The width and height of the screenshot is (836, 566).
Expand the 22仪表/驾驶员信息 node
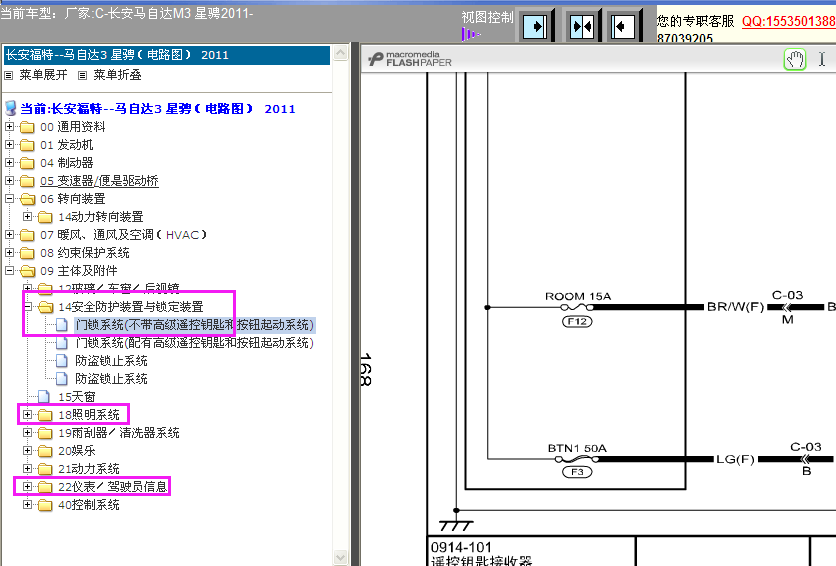pyautogui.click(x=28, y=487)
